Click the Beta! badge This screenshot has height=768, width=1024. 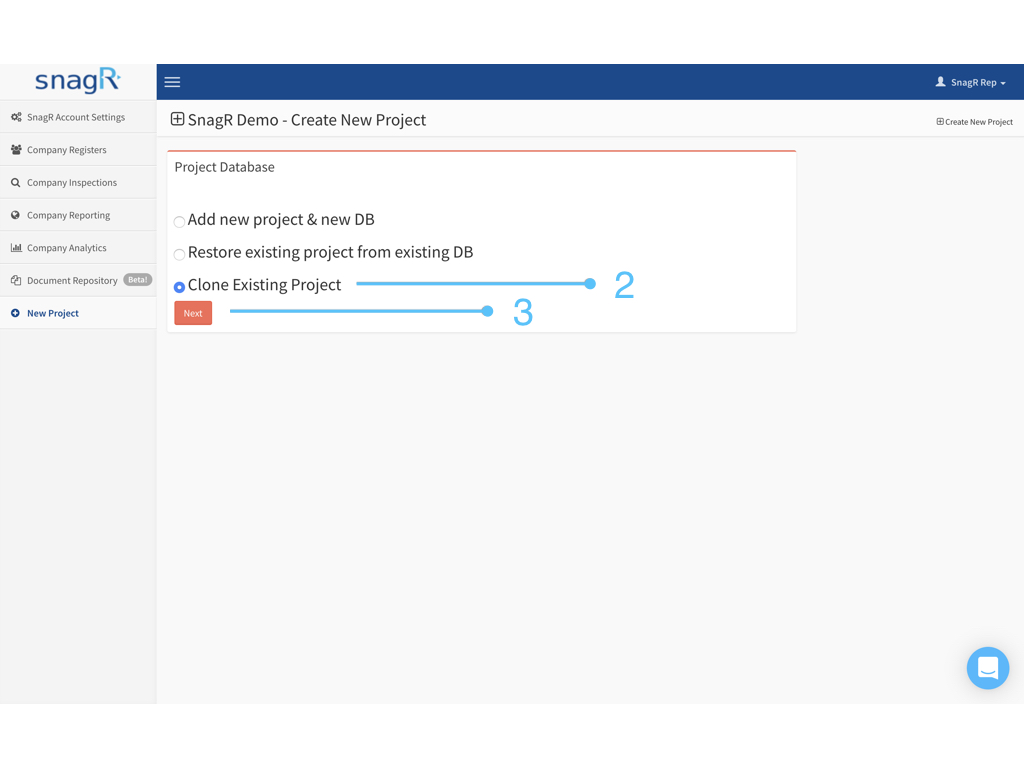pyautogui.click(x=138, y=280)
